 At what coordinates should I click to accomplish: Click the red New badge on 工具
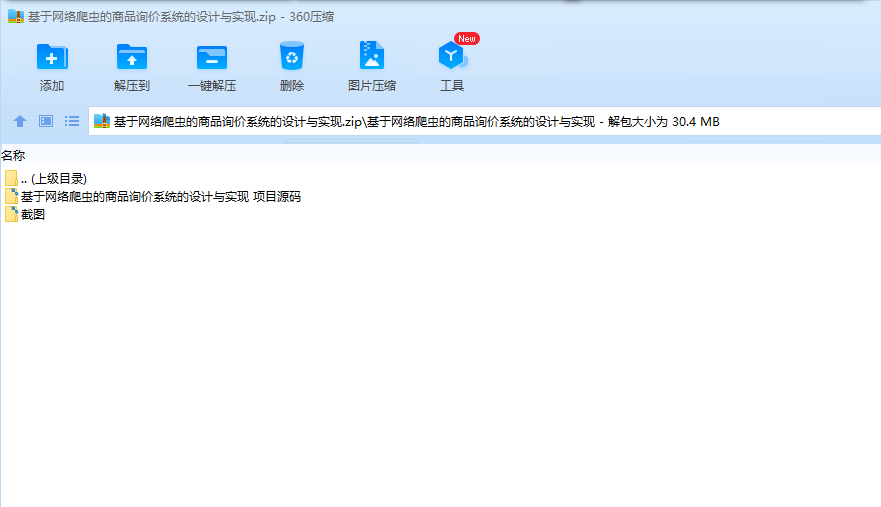click(467, 39)
